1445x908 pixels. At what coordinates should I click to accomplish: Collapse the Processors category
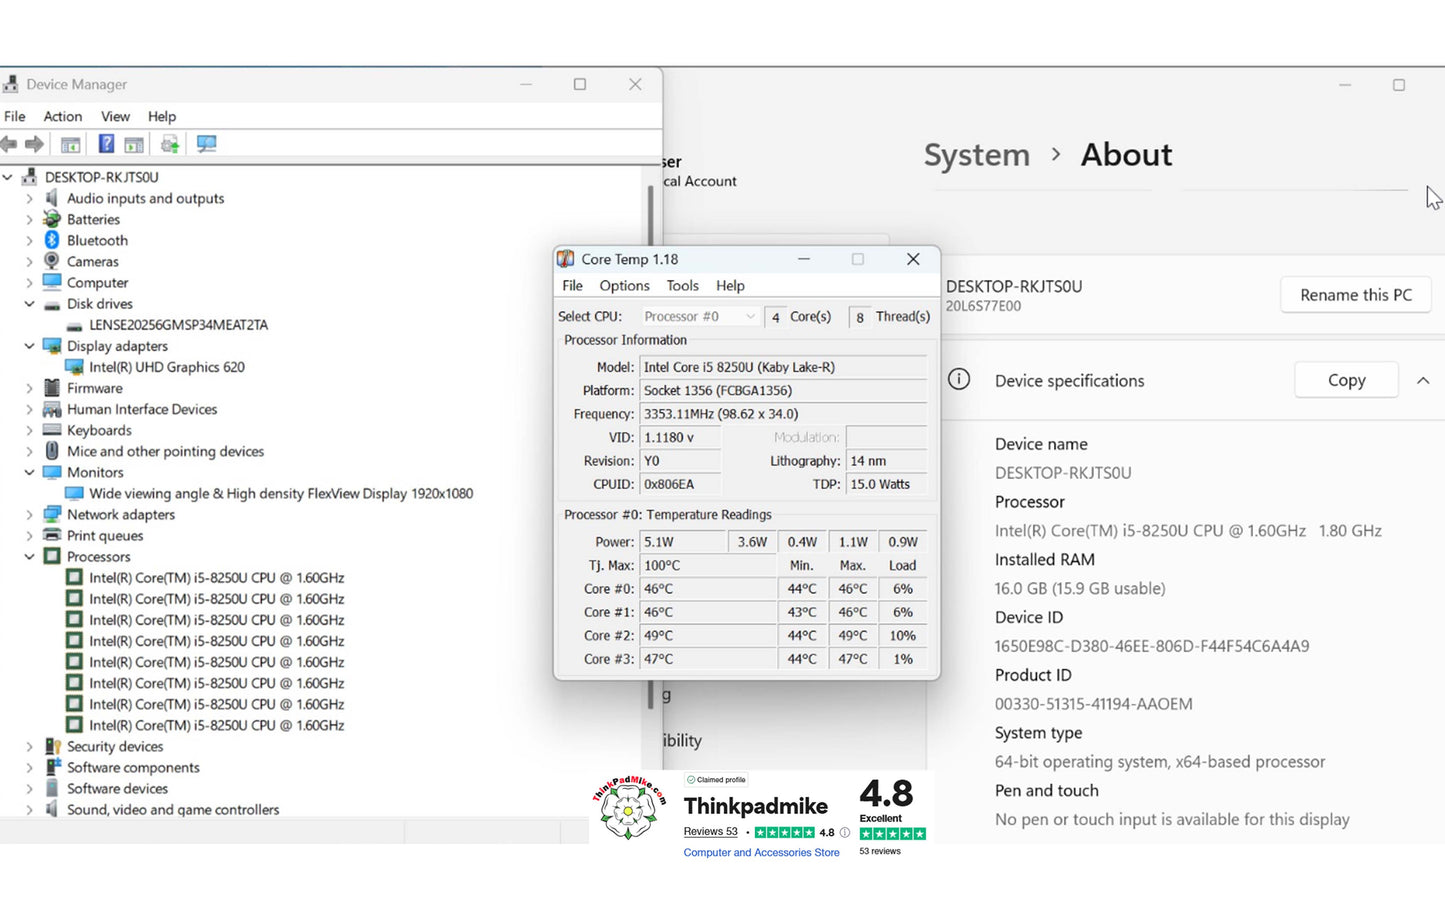pos(29,557)
